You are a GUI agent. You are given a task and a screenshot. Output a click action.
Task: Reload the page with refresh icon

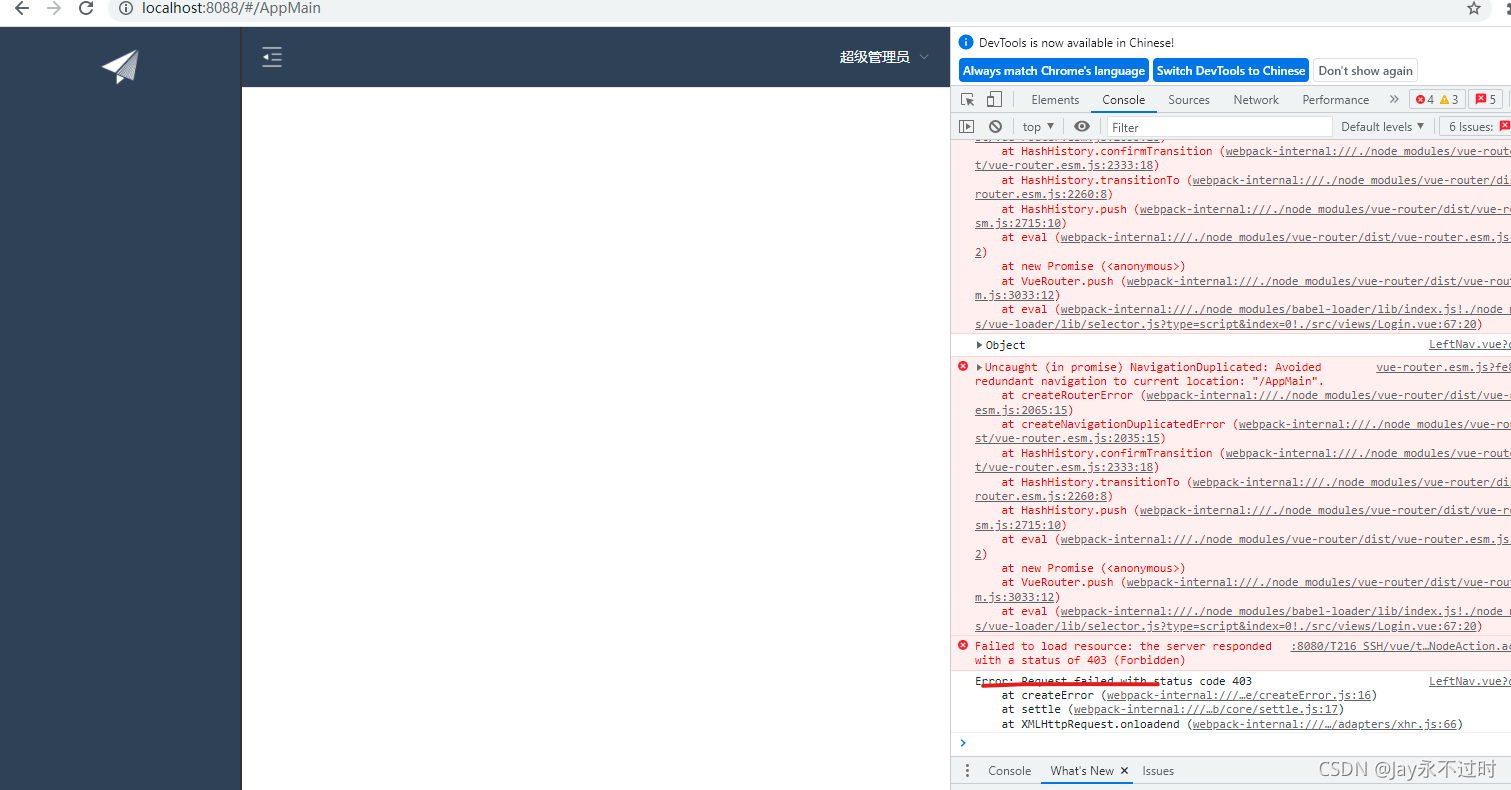tap(86, 8)
